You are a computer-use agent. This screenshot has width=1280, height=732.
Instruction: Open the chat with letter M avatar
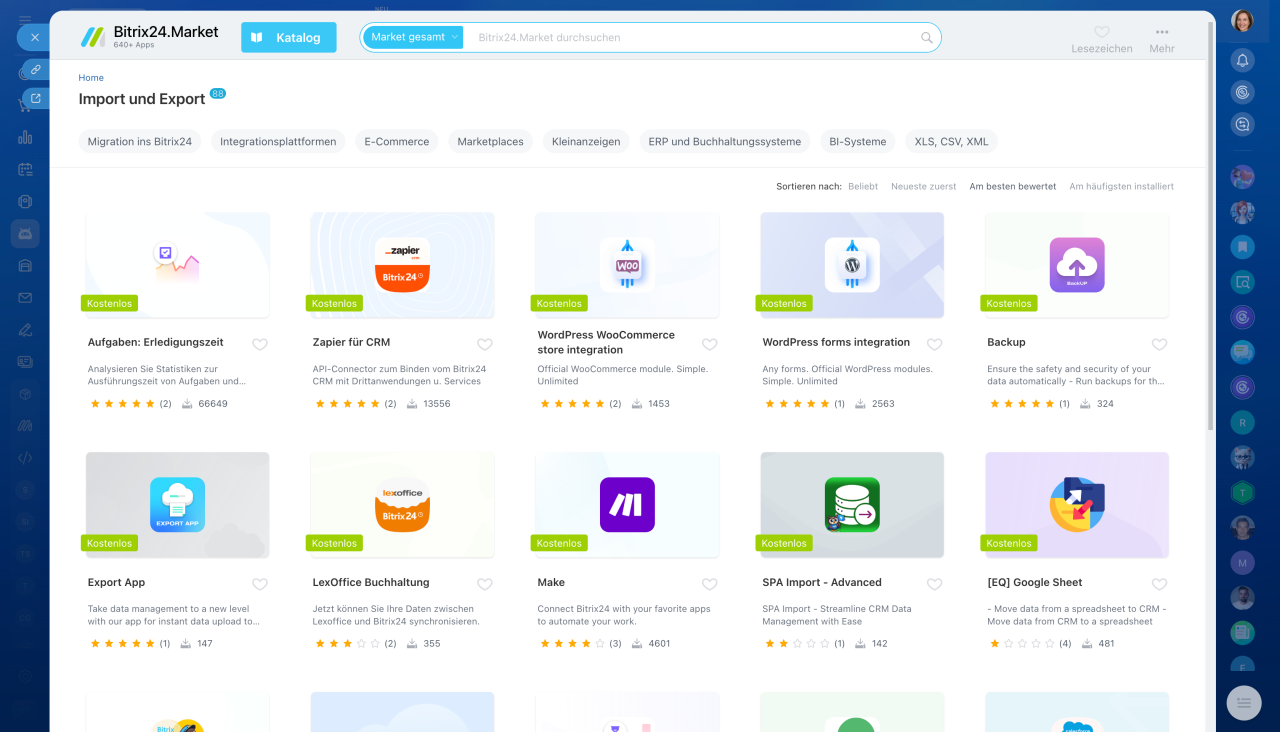coord(1243,562)
